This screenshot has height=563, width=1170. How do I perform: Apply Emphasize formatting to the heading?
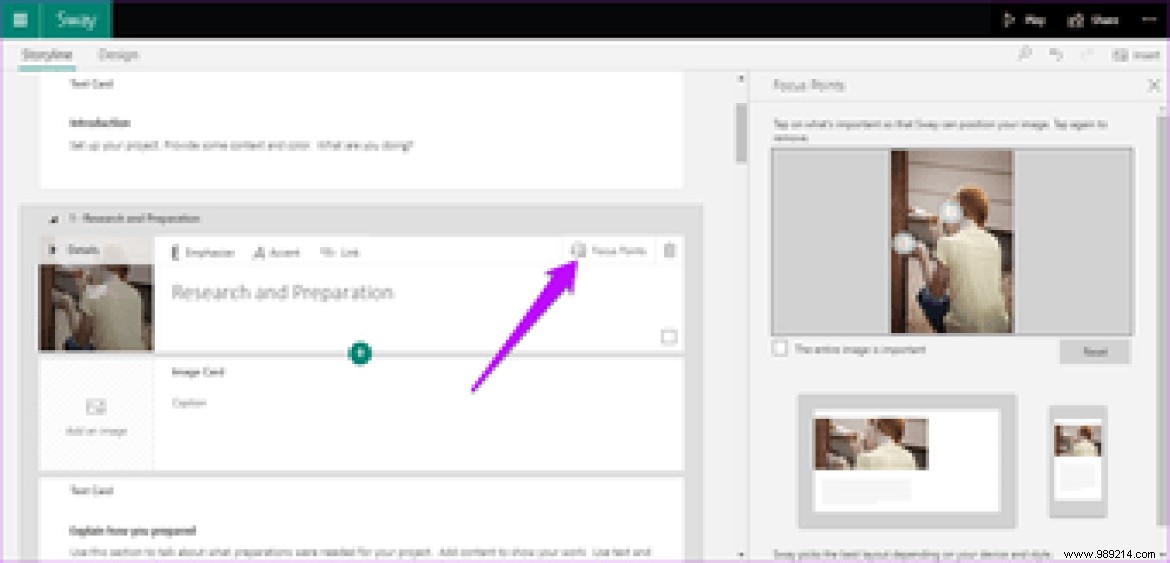click(x=203, y=253)
